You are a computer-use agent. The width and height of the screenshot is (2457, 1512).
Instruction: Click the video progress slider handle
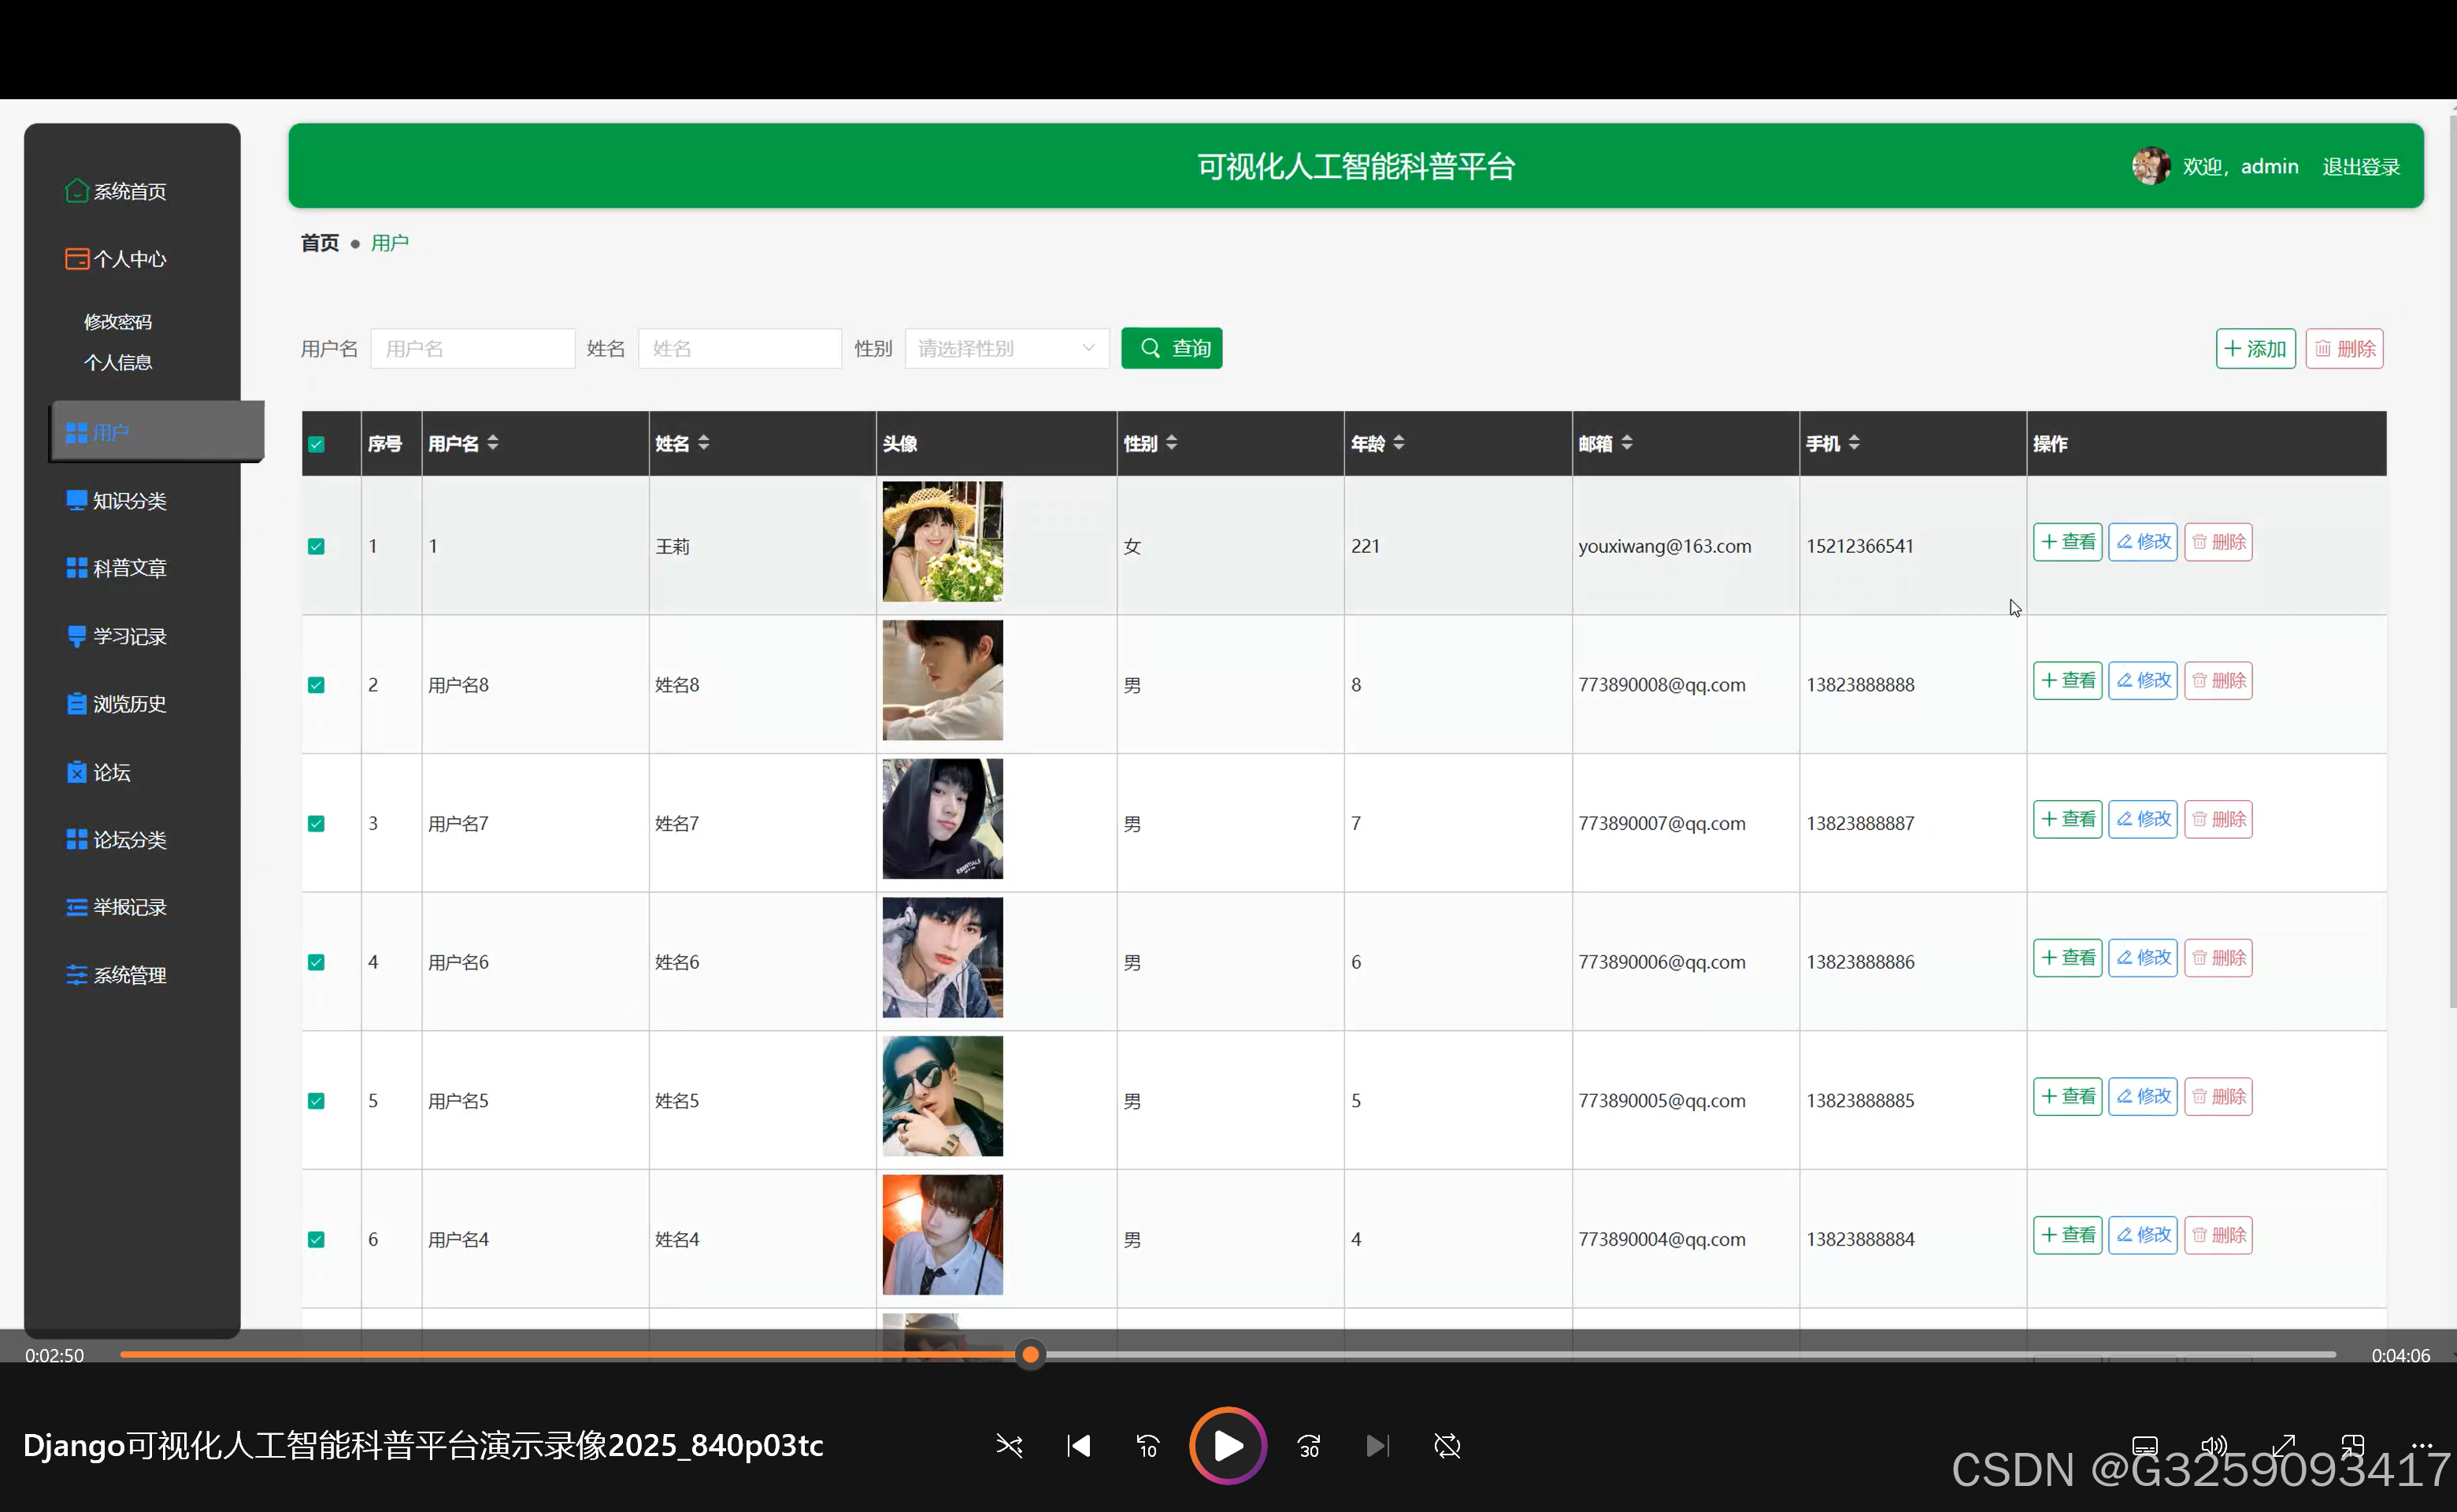coord(1030,1356)
